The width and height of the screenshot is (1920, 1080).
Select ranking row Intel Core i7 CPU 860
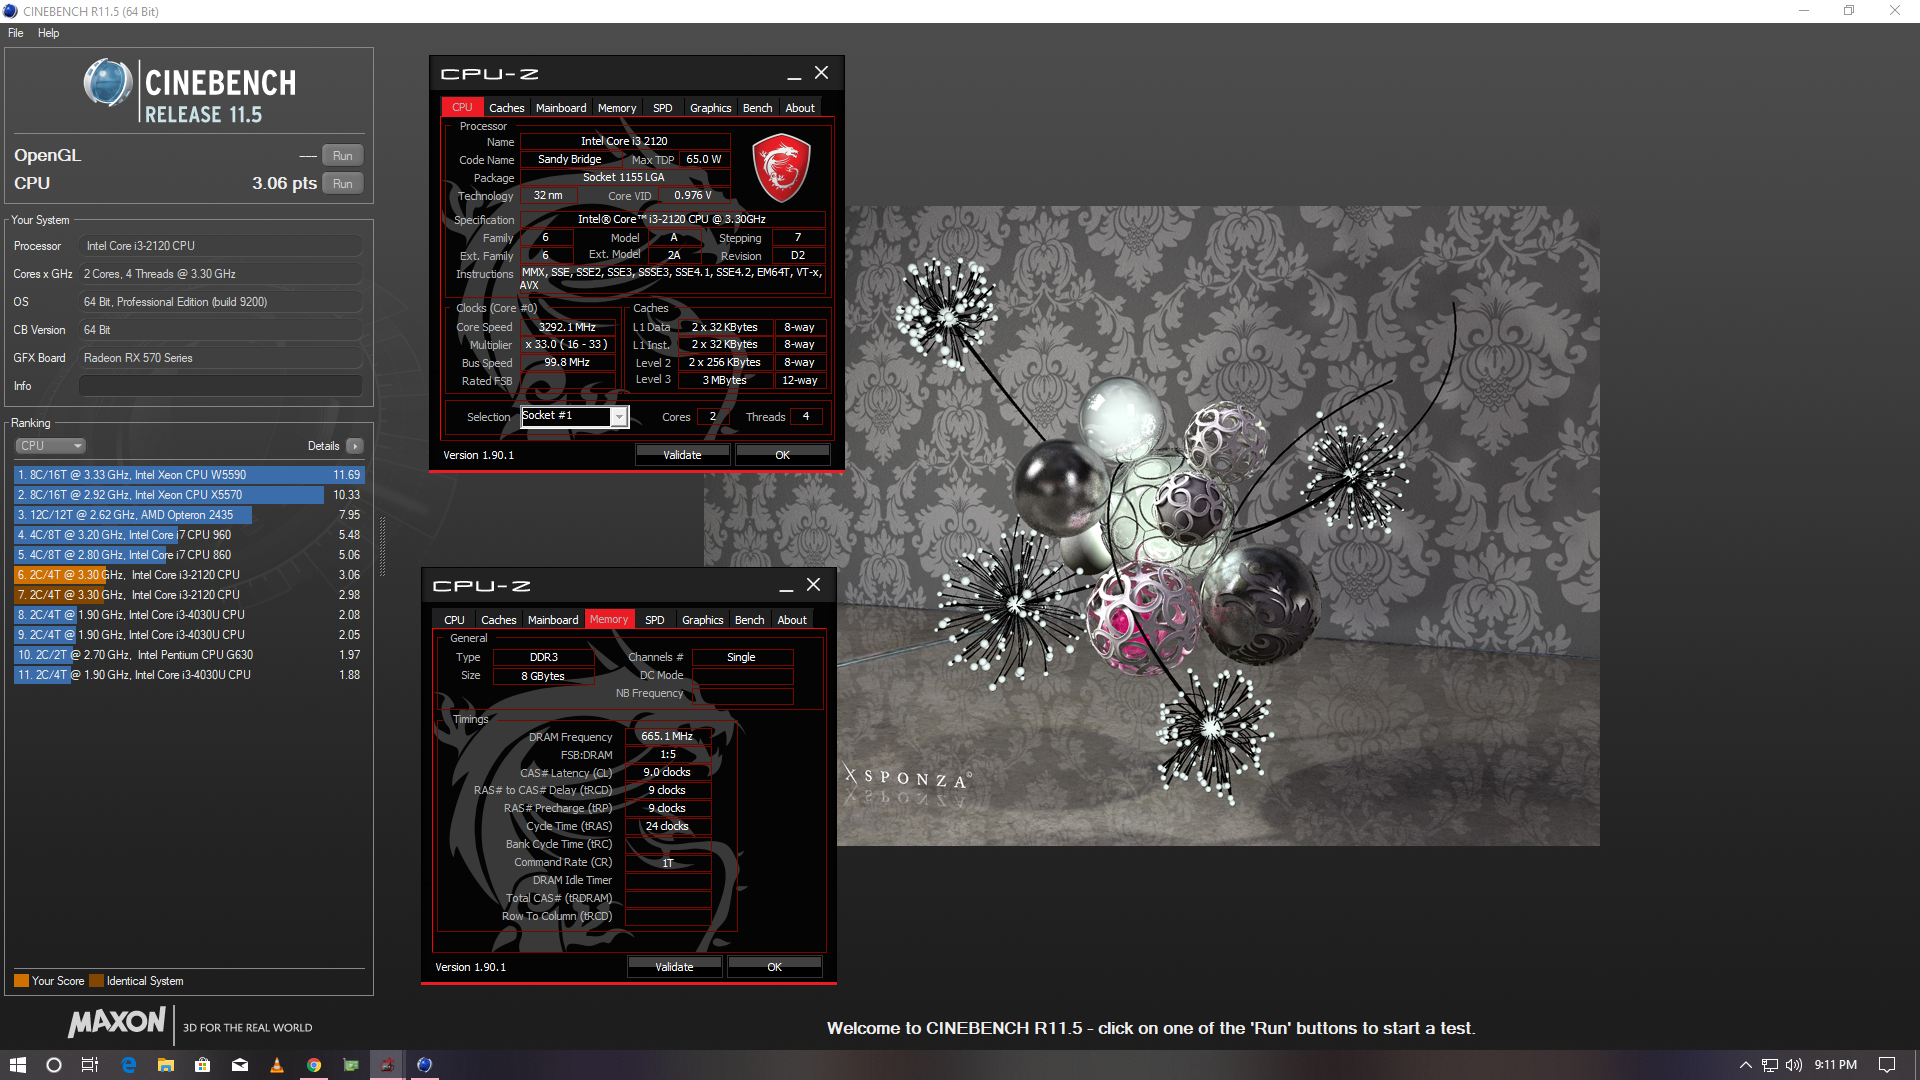(x=189, y=555)
